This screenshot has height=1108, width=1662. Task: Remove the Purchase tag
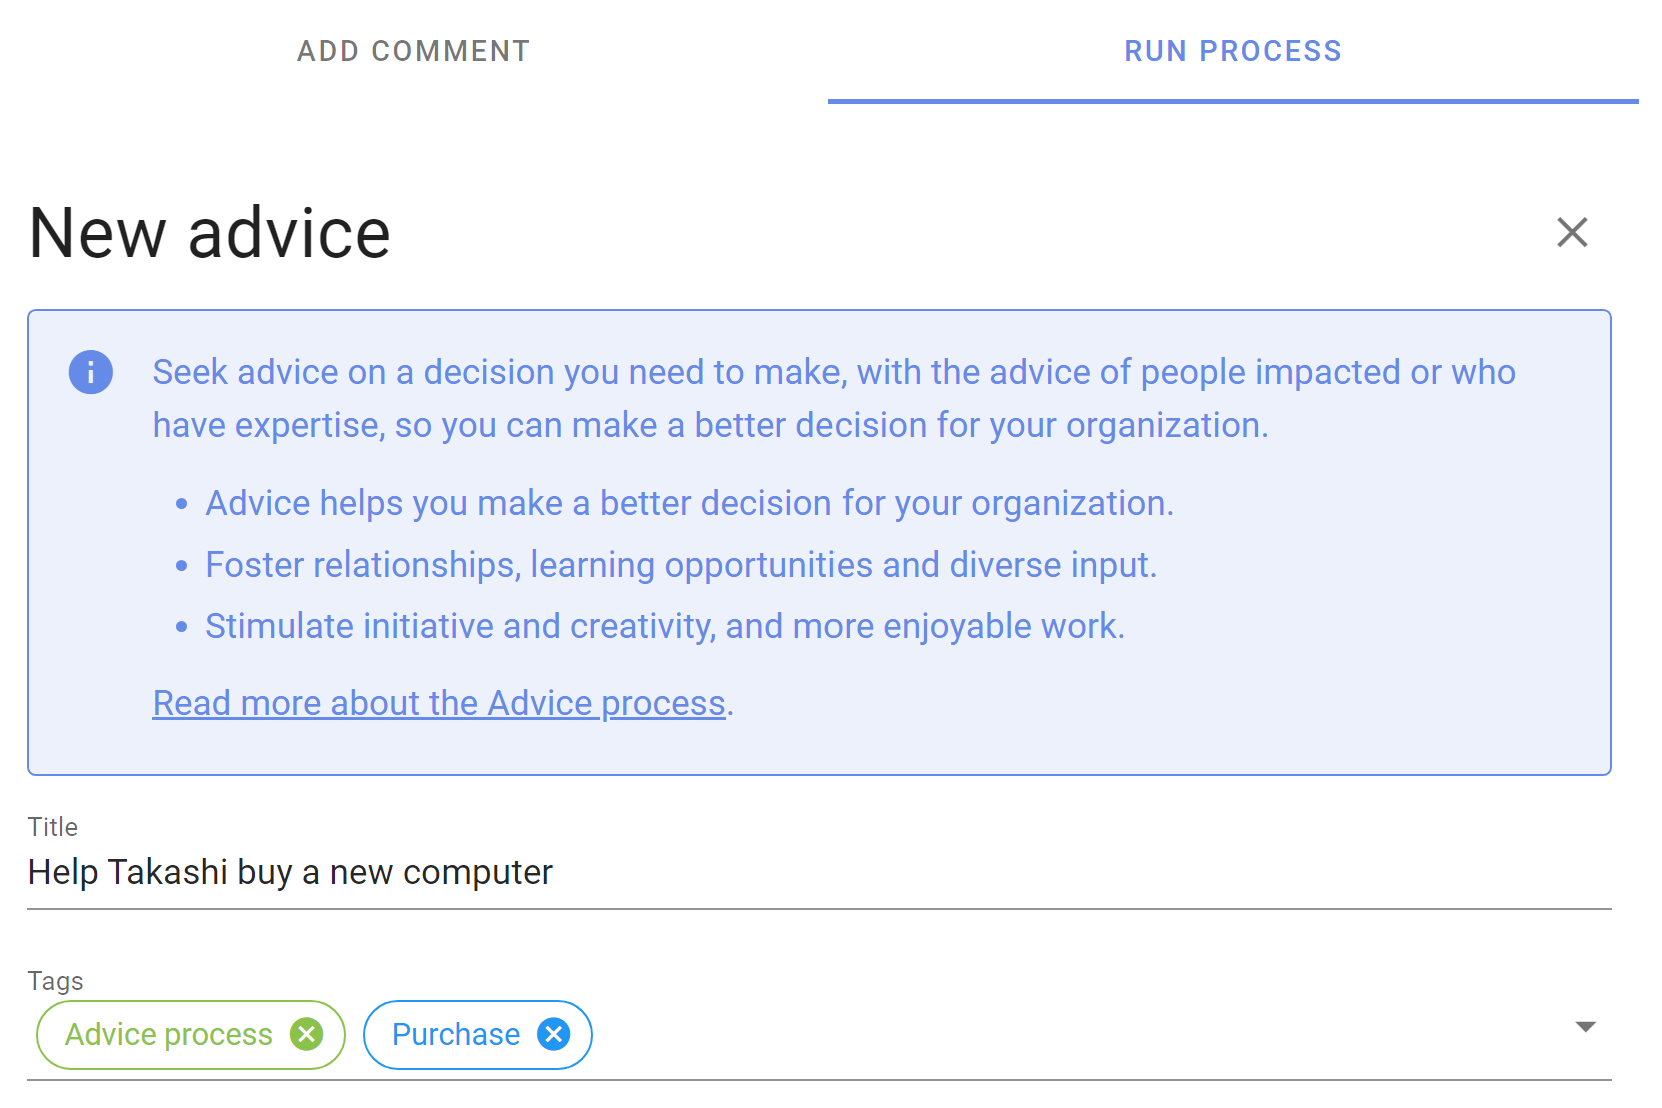click(553, 1034)
